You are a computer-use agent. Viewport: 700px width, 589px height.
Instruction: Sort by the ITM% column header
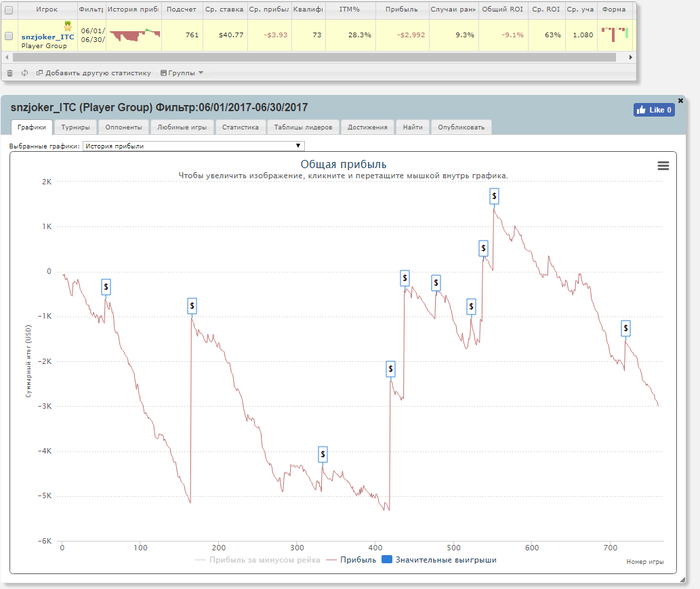click(350, 9)
